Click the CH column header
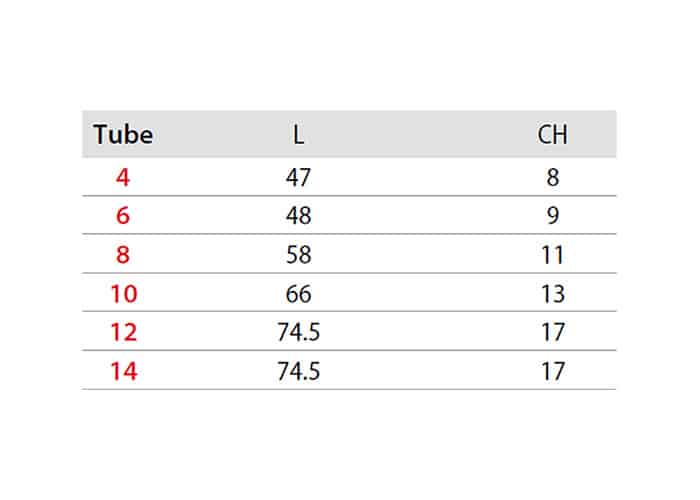The image size is (700, 500). (552, 134)
